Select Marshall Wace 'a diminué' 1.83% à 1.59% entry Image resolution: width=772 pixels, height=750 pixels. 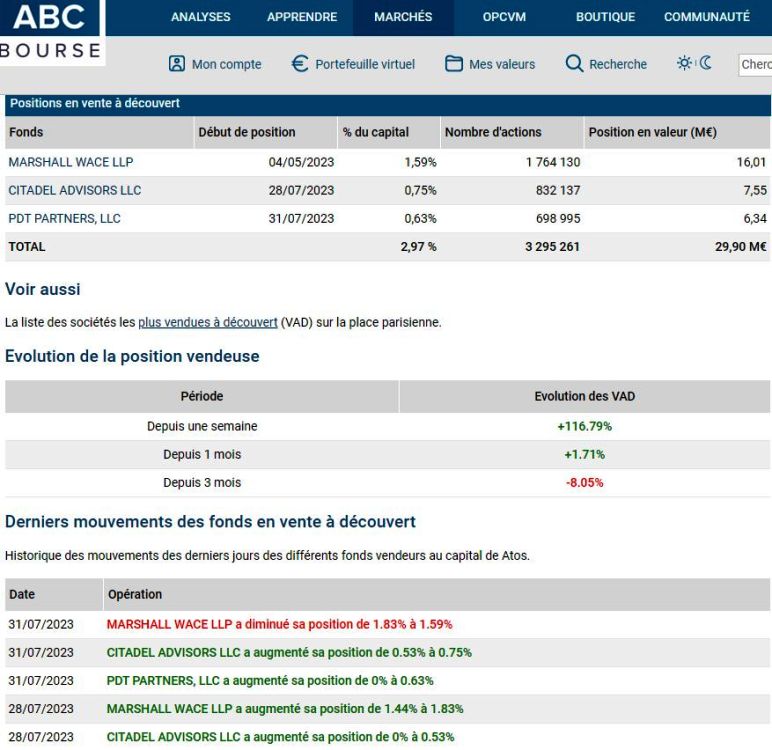[x=279, y=624]
